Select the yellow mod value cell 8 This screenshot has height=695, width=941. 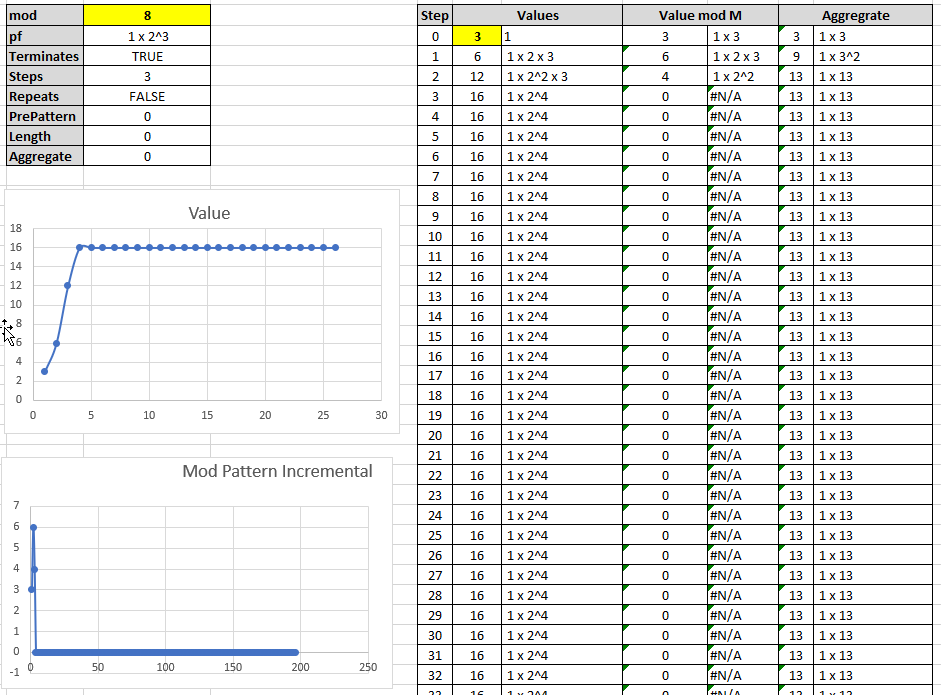click(147, 16)
